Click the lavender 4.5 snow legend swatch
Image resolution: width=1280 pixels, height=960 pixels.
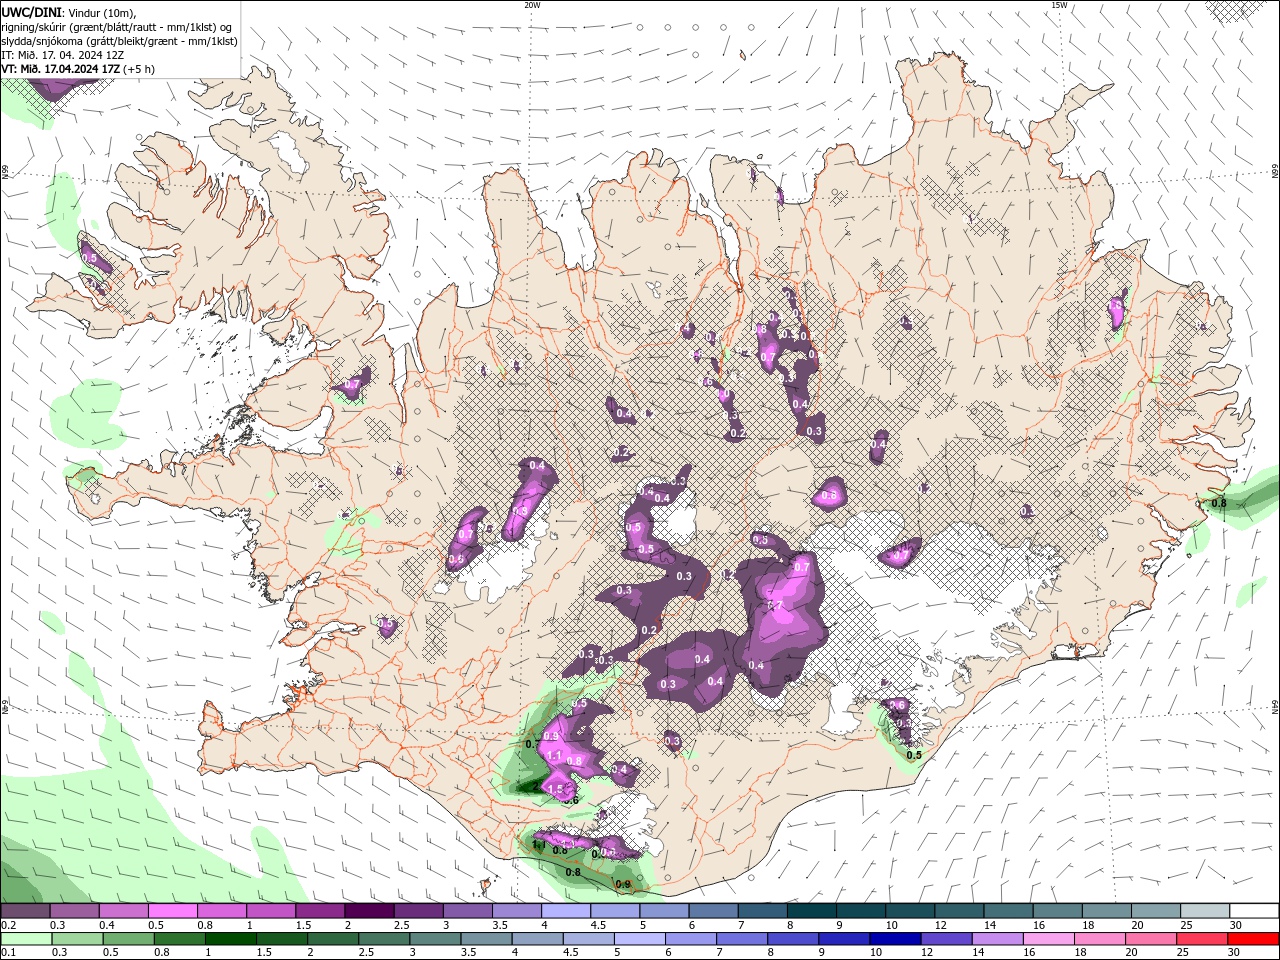click(615, 911)
